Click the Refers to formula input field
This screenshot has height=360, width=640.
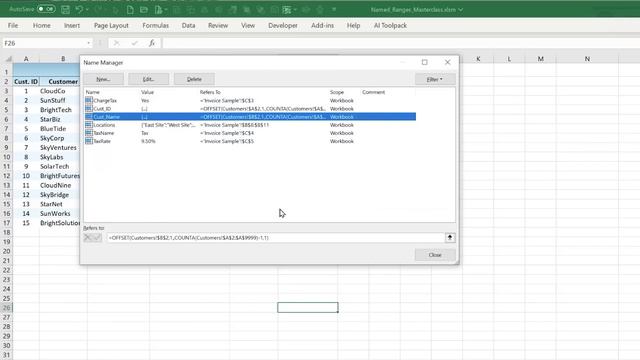click(276, 238)
